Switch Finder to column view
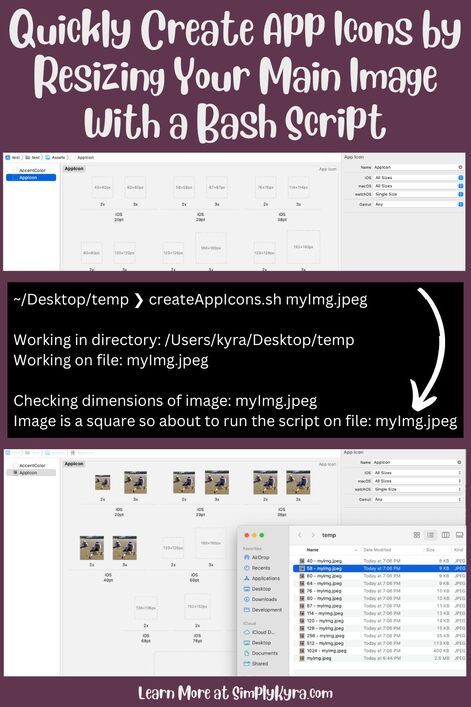This screenshot has height=707, width=471. pos(446,535)
